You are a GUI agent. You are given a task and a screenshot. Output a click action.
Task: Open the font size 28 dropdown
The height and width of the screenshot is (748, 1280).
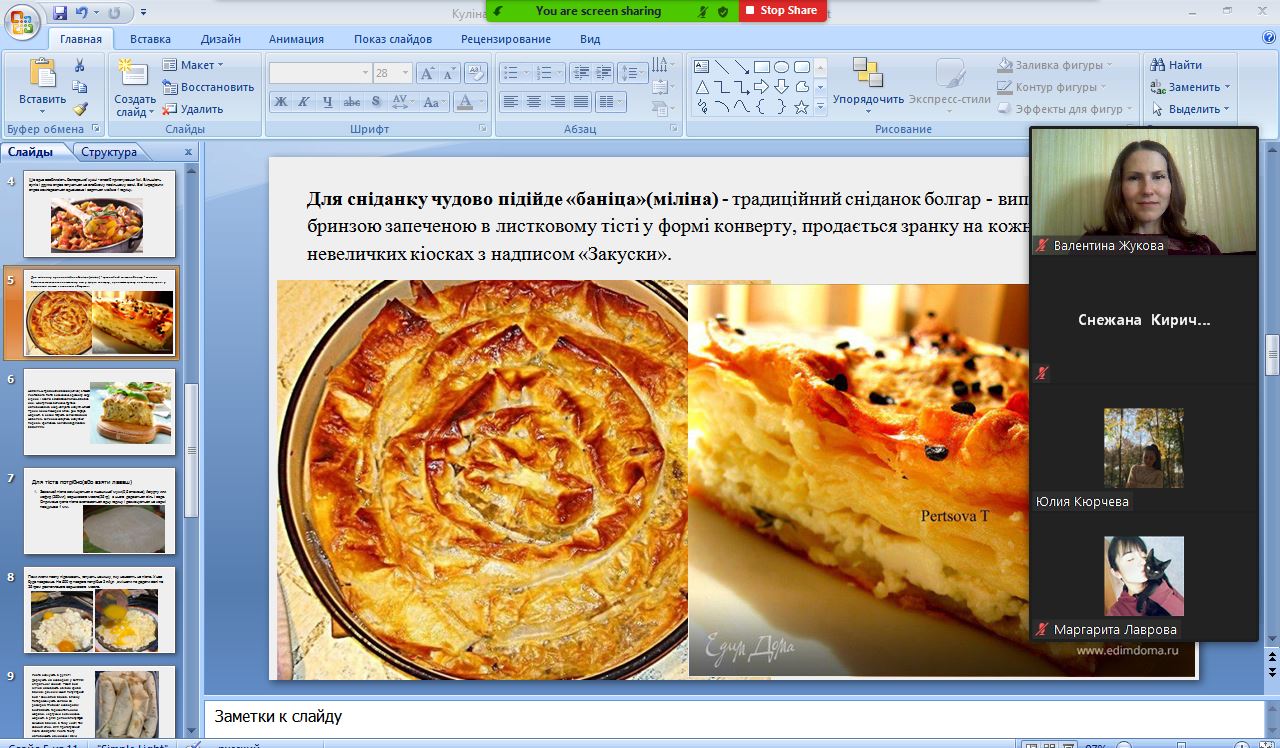pyautogui.click(x=406, y=73)
